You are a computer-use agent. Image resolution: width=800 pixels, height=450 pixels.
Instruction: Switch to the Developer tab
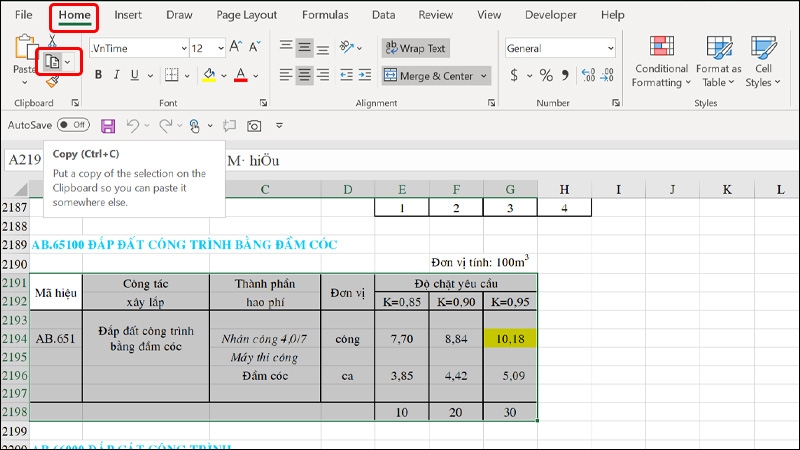click(x=551, y=15)
